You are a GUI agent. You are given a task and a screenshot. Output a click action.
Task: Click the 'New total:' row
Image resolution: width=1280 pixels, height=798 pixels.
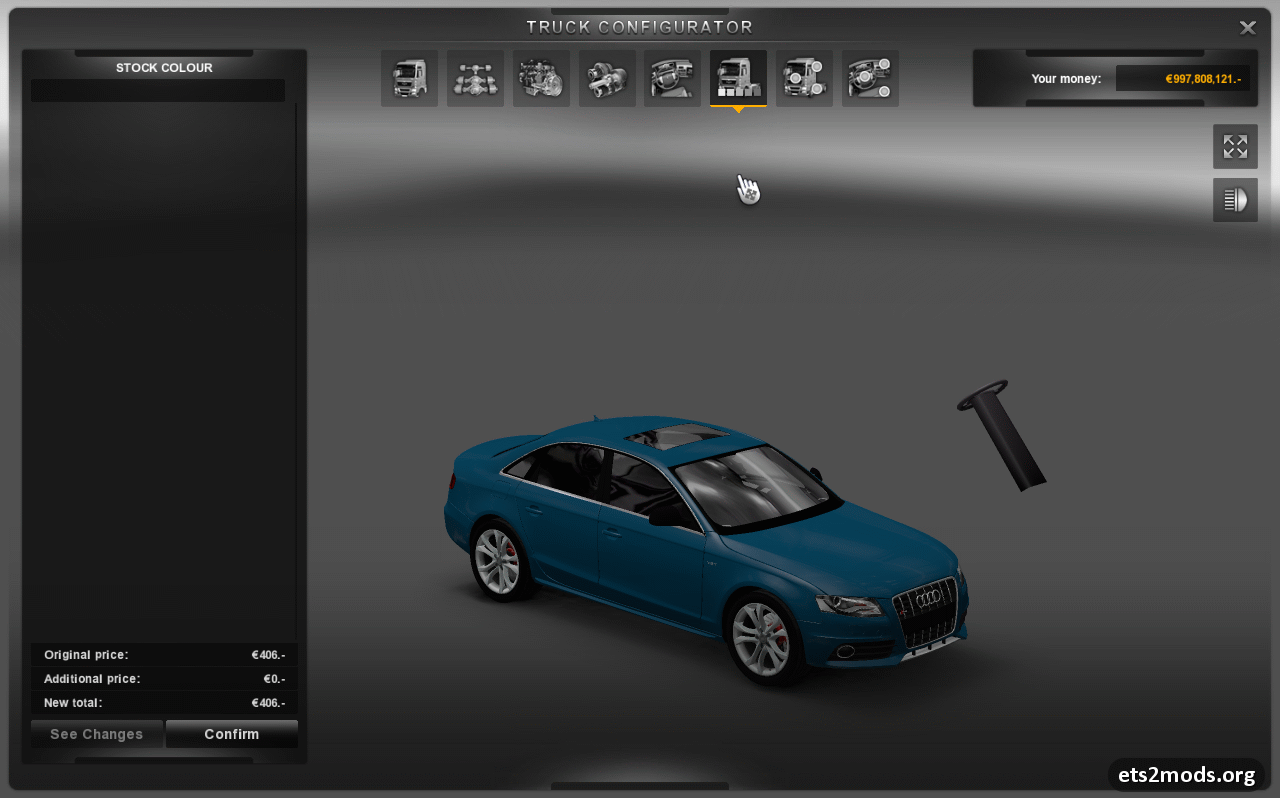click(x=164, y=703)
